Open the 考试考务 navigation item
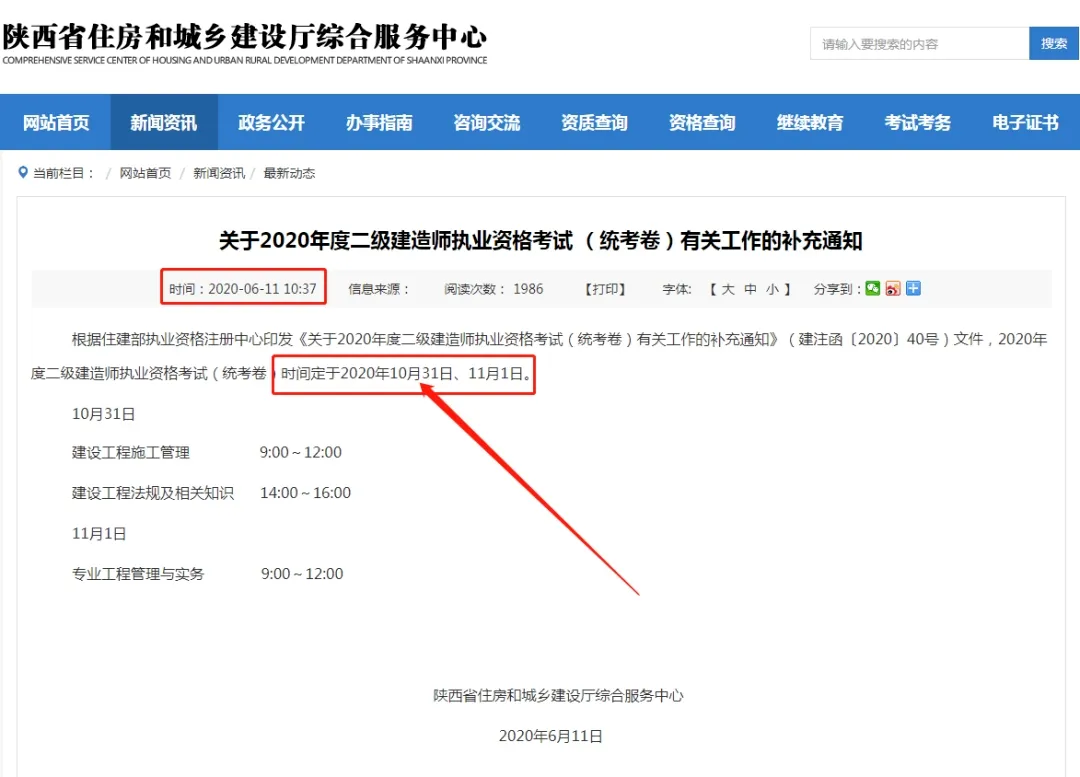Viewport: 1080px width, 777px height. tap(917, 123)
